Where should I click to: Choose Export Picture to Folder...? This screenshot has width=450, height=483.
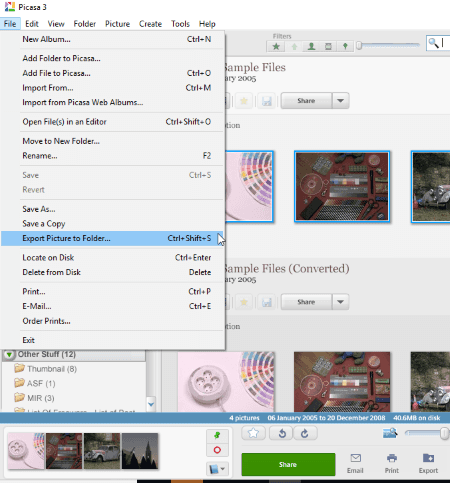(112, 238)
